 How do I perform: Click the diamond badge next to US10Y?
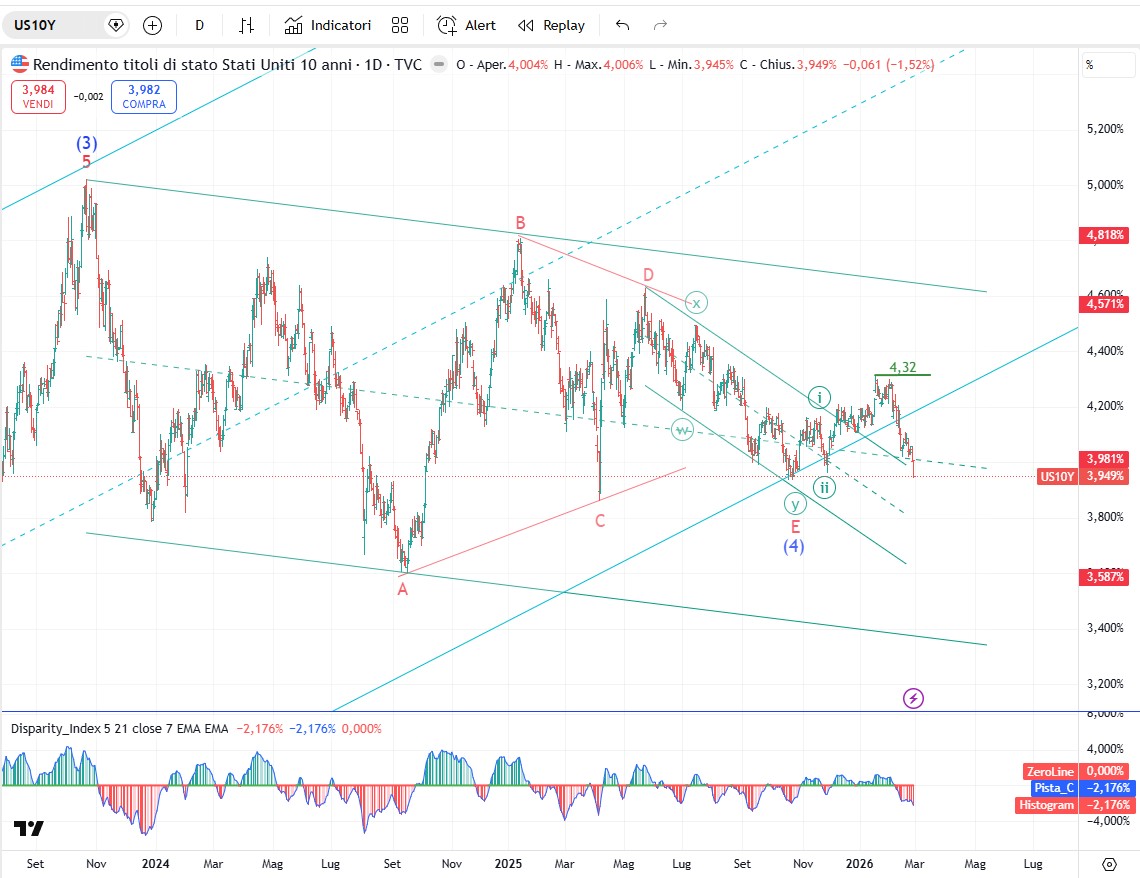116,25
